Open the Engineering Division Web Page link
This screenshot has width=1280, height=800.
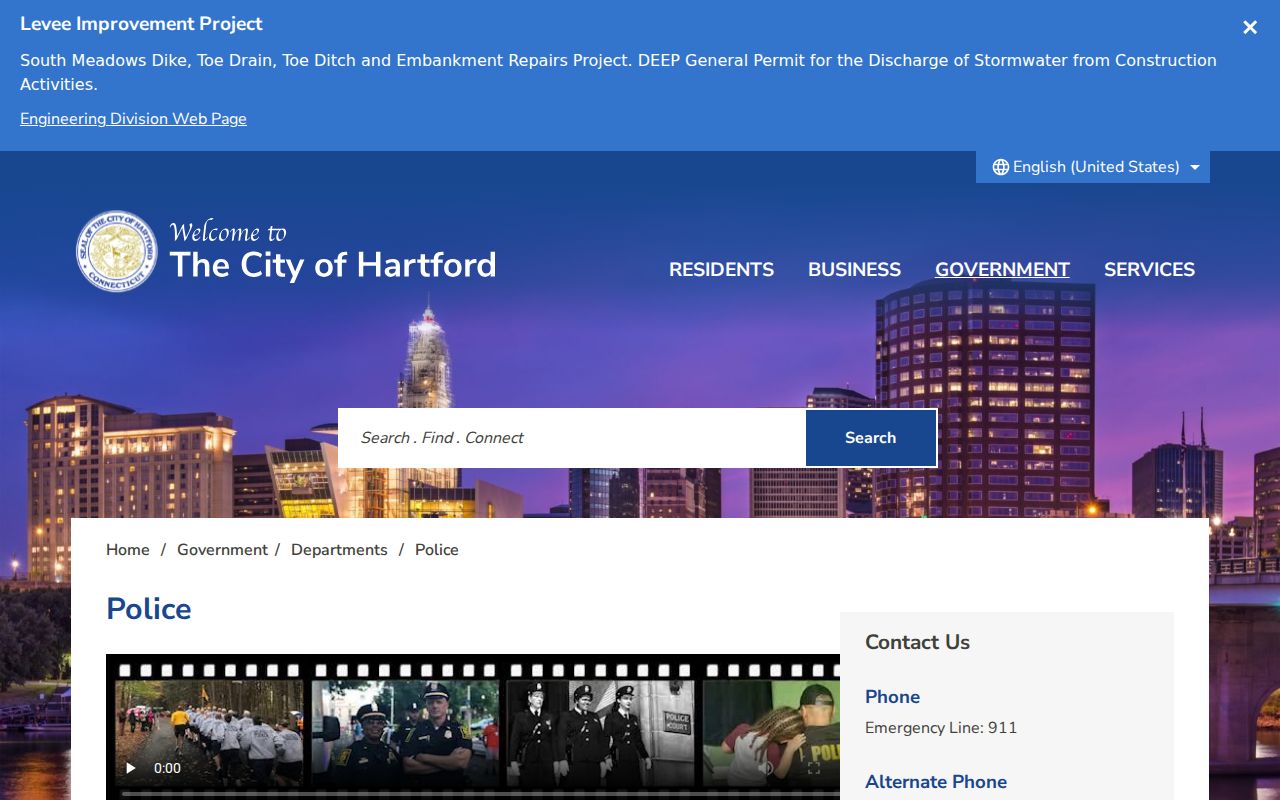pos(133,119)
